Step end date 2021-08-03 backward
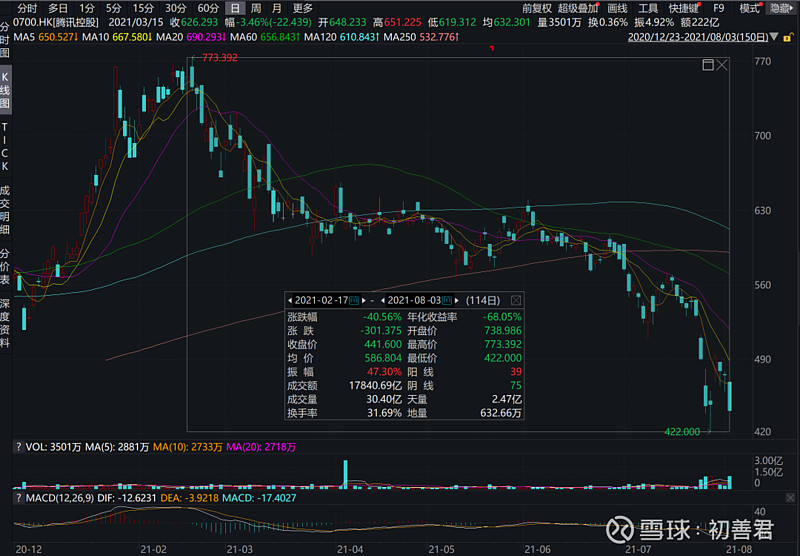Image resolution: width=800 pixels, height=556 pixels. pyautogui.click(x=383, y=300)
